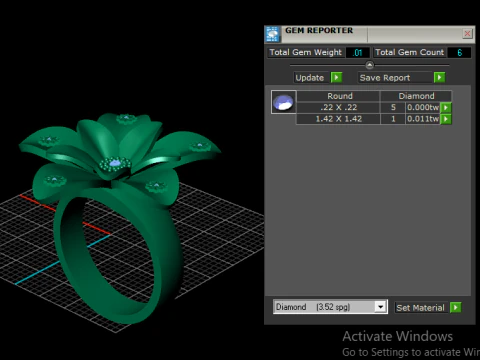The width and height of the screenshot is (480, 360).
Task: Click the center gem on the flower ring
Action: point(115,163)
